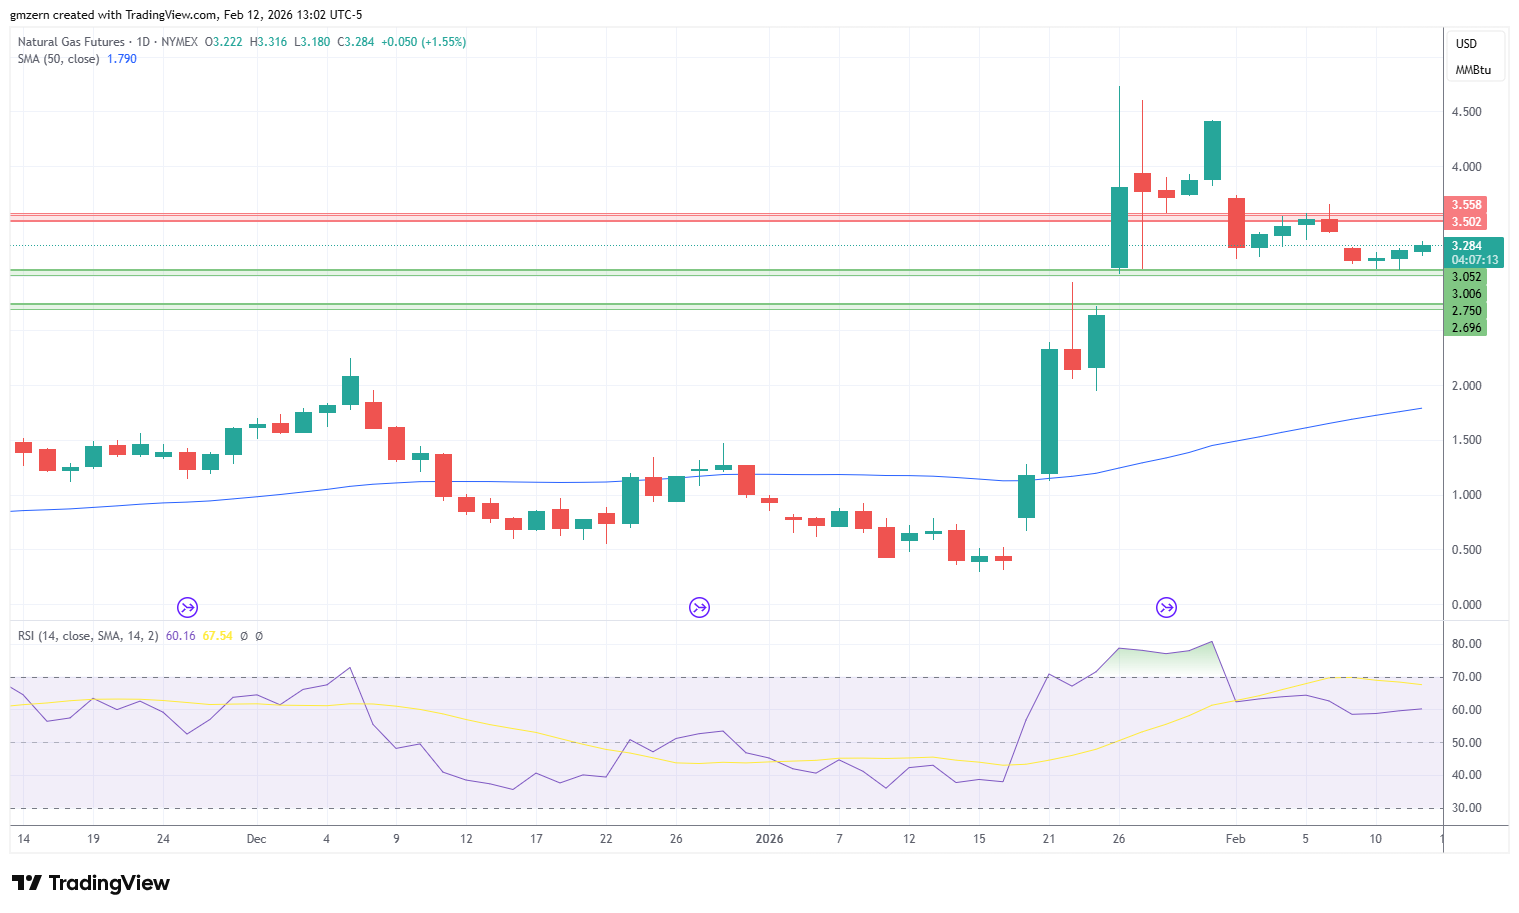Image resolution: width=1519 pixels, height=913 pixels.
Task: Click the 4.000 price axis label
Action: click(x=1467, y=167)
